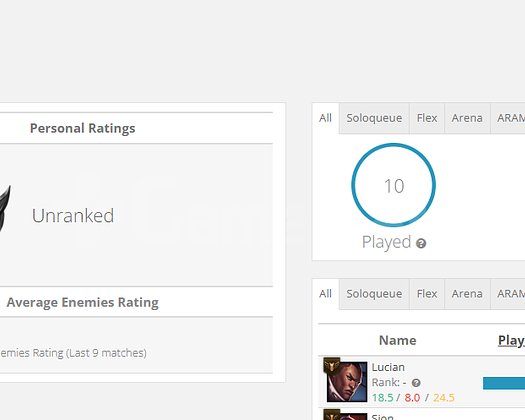This screenshot has width=525, height=420.
Task: Click Lucian's played progress bar
Action: pyautogui.click(x=504, y=383)
